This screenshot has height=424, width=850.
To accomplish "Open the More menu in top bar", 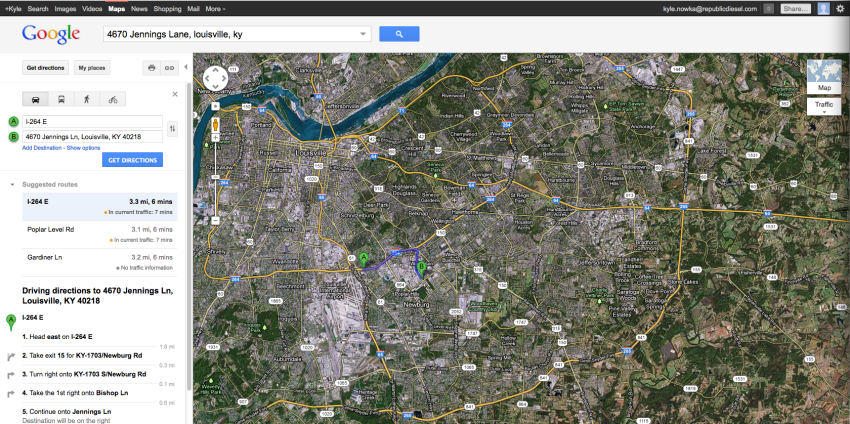I will 215,8.
